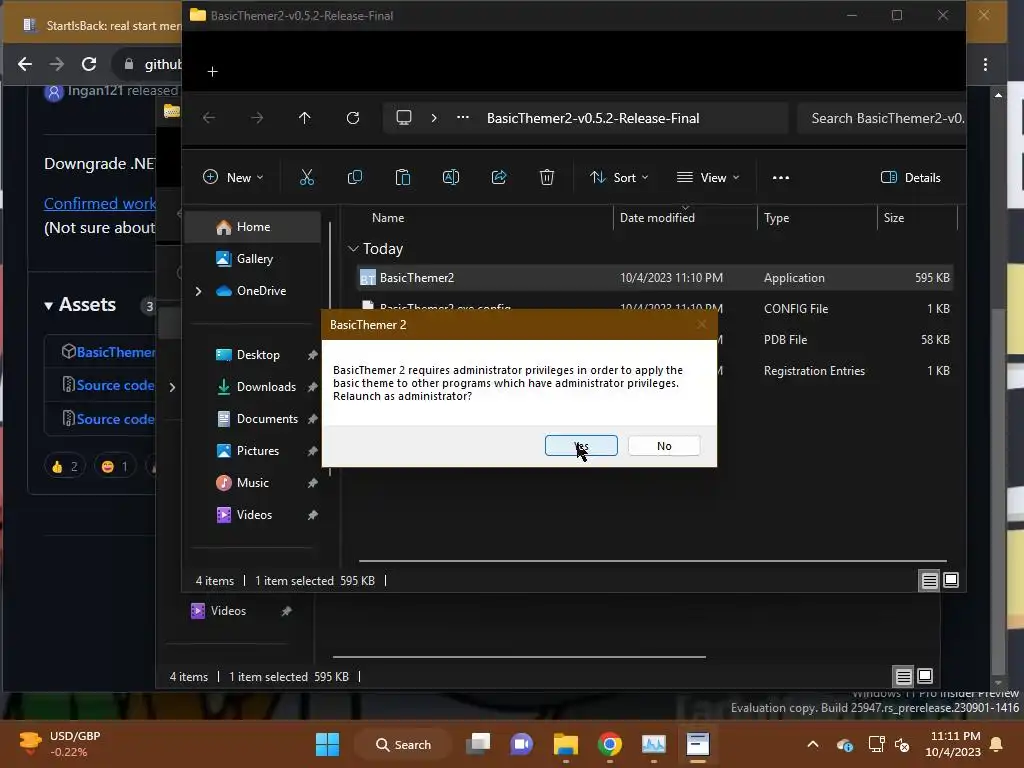1024x768 pixels.
Task: Open the USD/GBP widget
Action: point(59,744)
